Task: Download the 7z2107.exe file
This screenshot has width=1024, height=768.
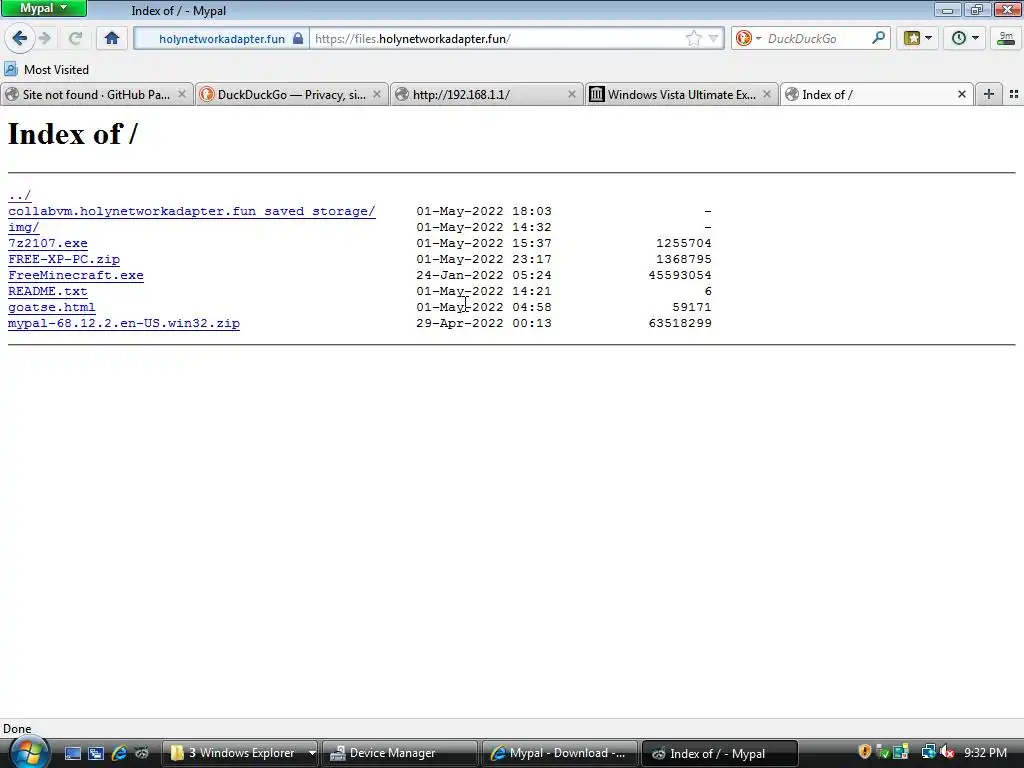Action: click(x=48, y=243)
